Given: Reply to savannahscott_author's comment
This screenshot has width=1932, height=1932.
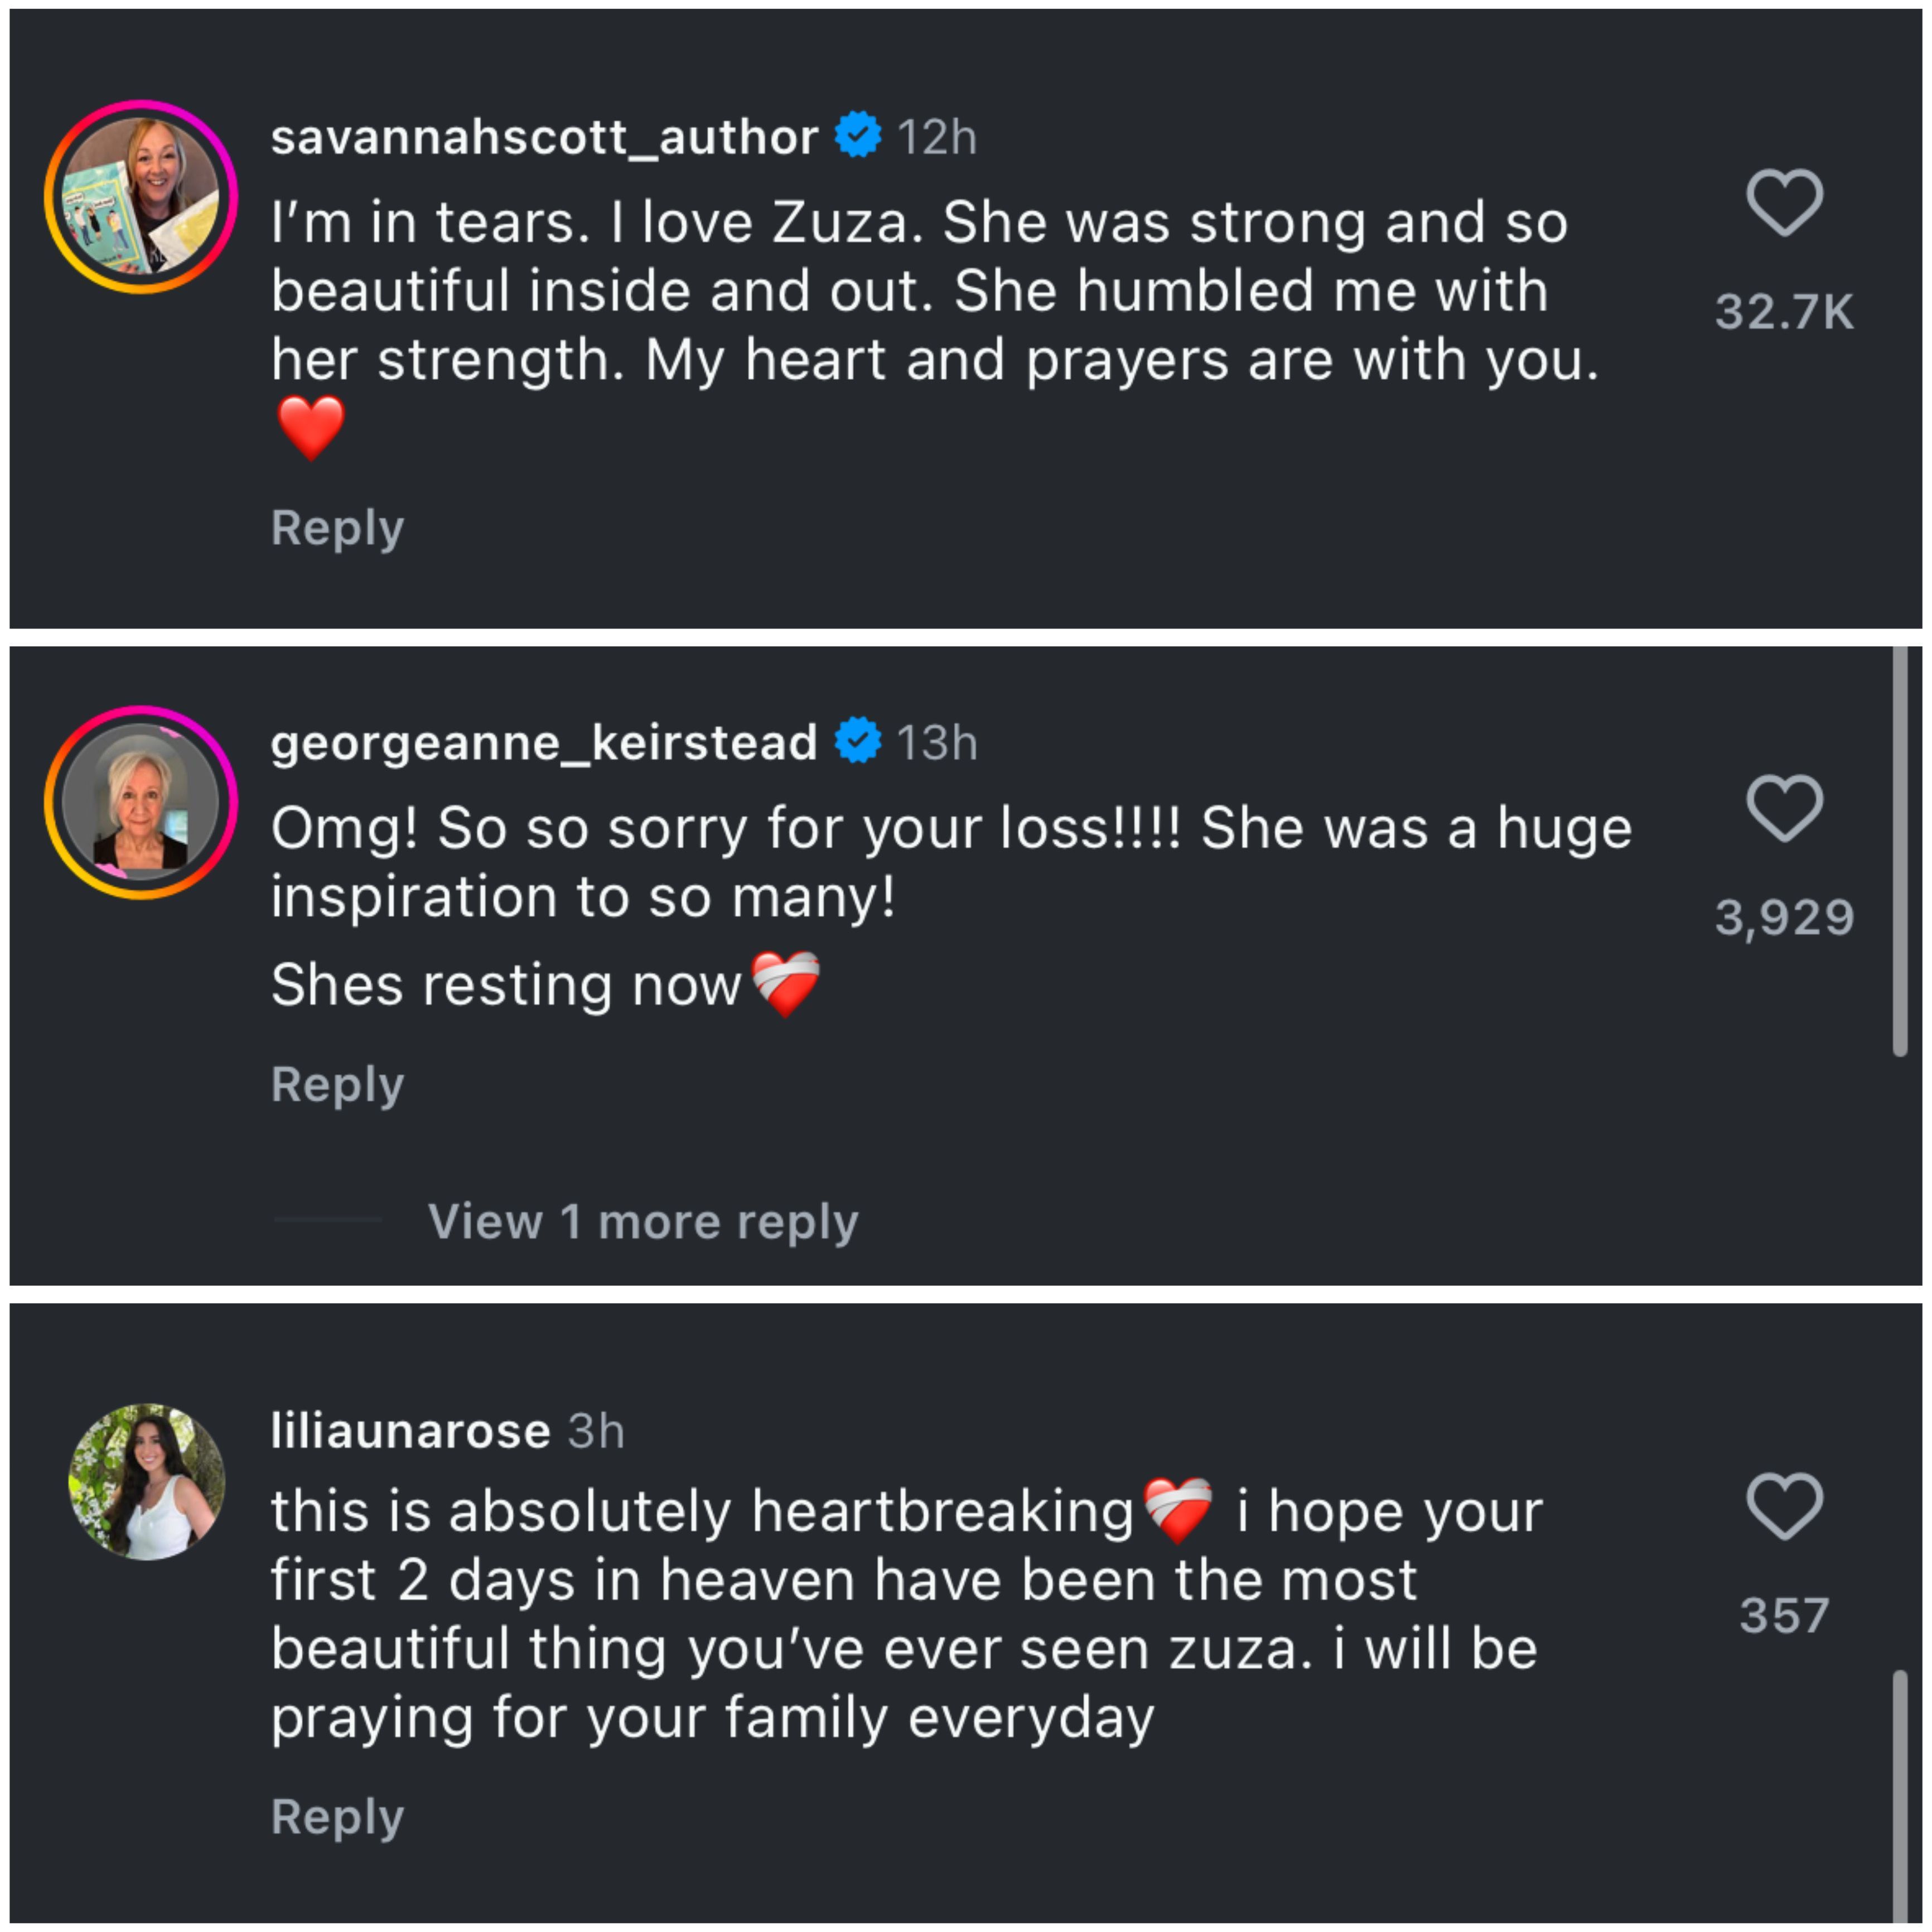Looking at the screenshot, I should coord(337,527).
